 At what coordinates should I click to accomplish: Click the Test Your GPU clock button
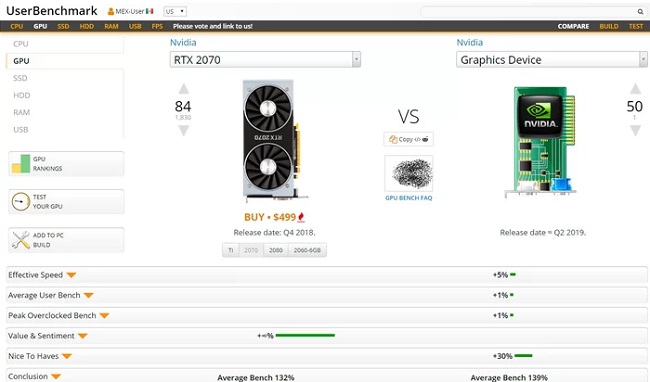(x=66, y=202)
